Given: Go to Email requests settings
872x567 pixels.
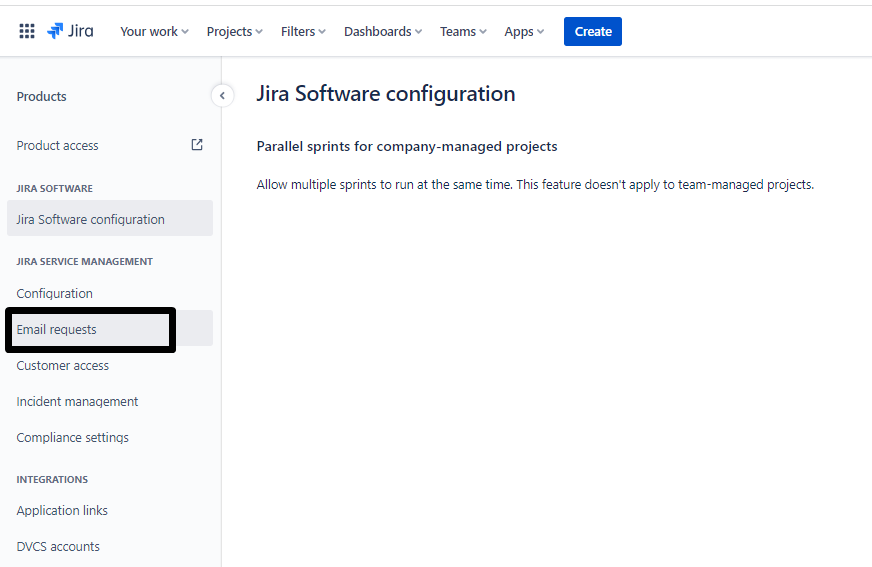Looking at the screenshot, I should pos(110,329).
